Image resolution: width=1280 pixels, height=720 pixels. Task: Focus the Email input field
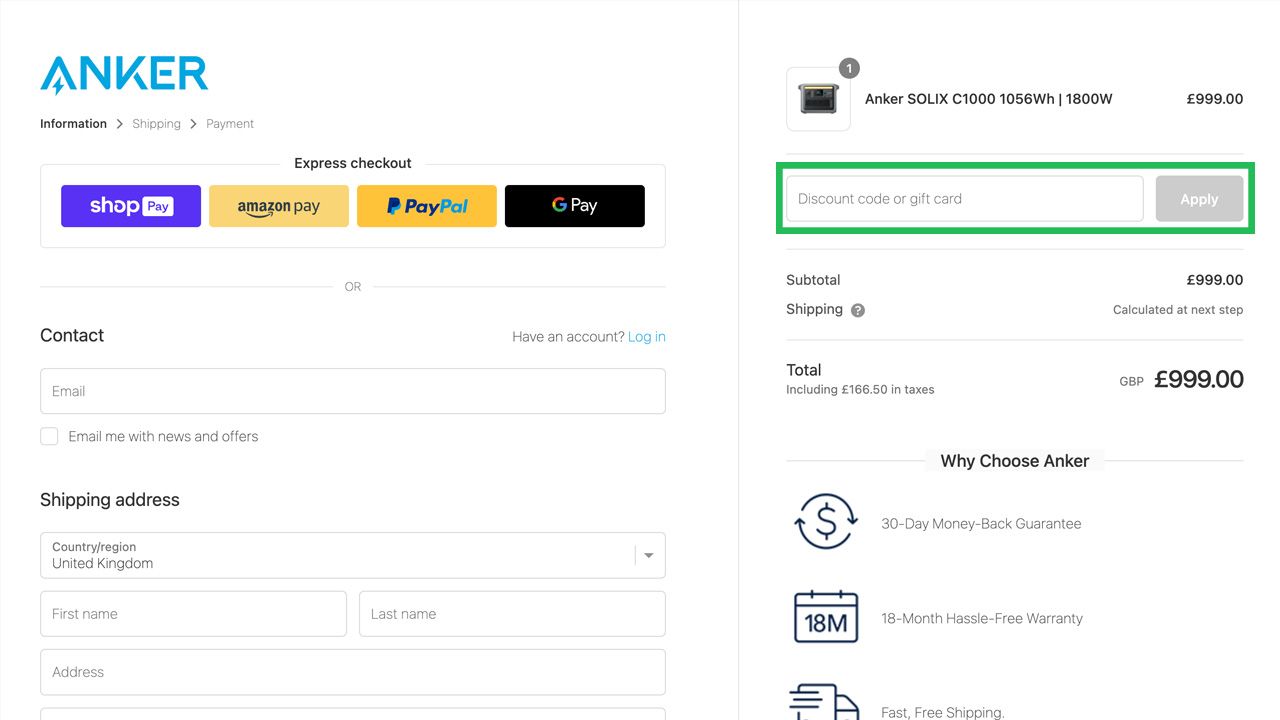pyautogui.click(x=353, y=391)
